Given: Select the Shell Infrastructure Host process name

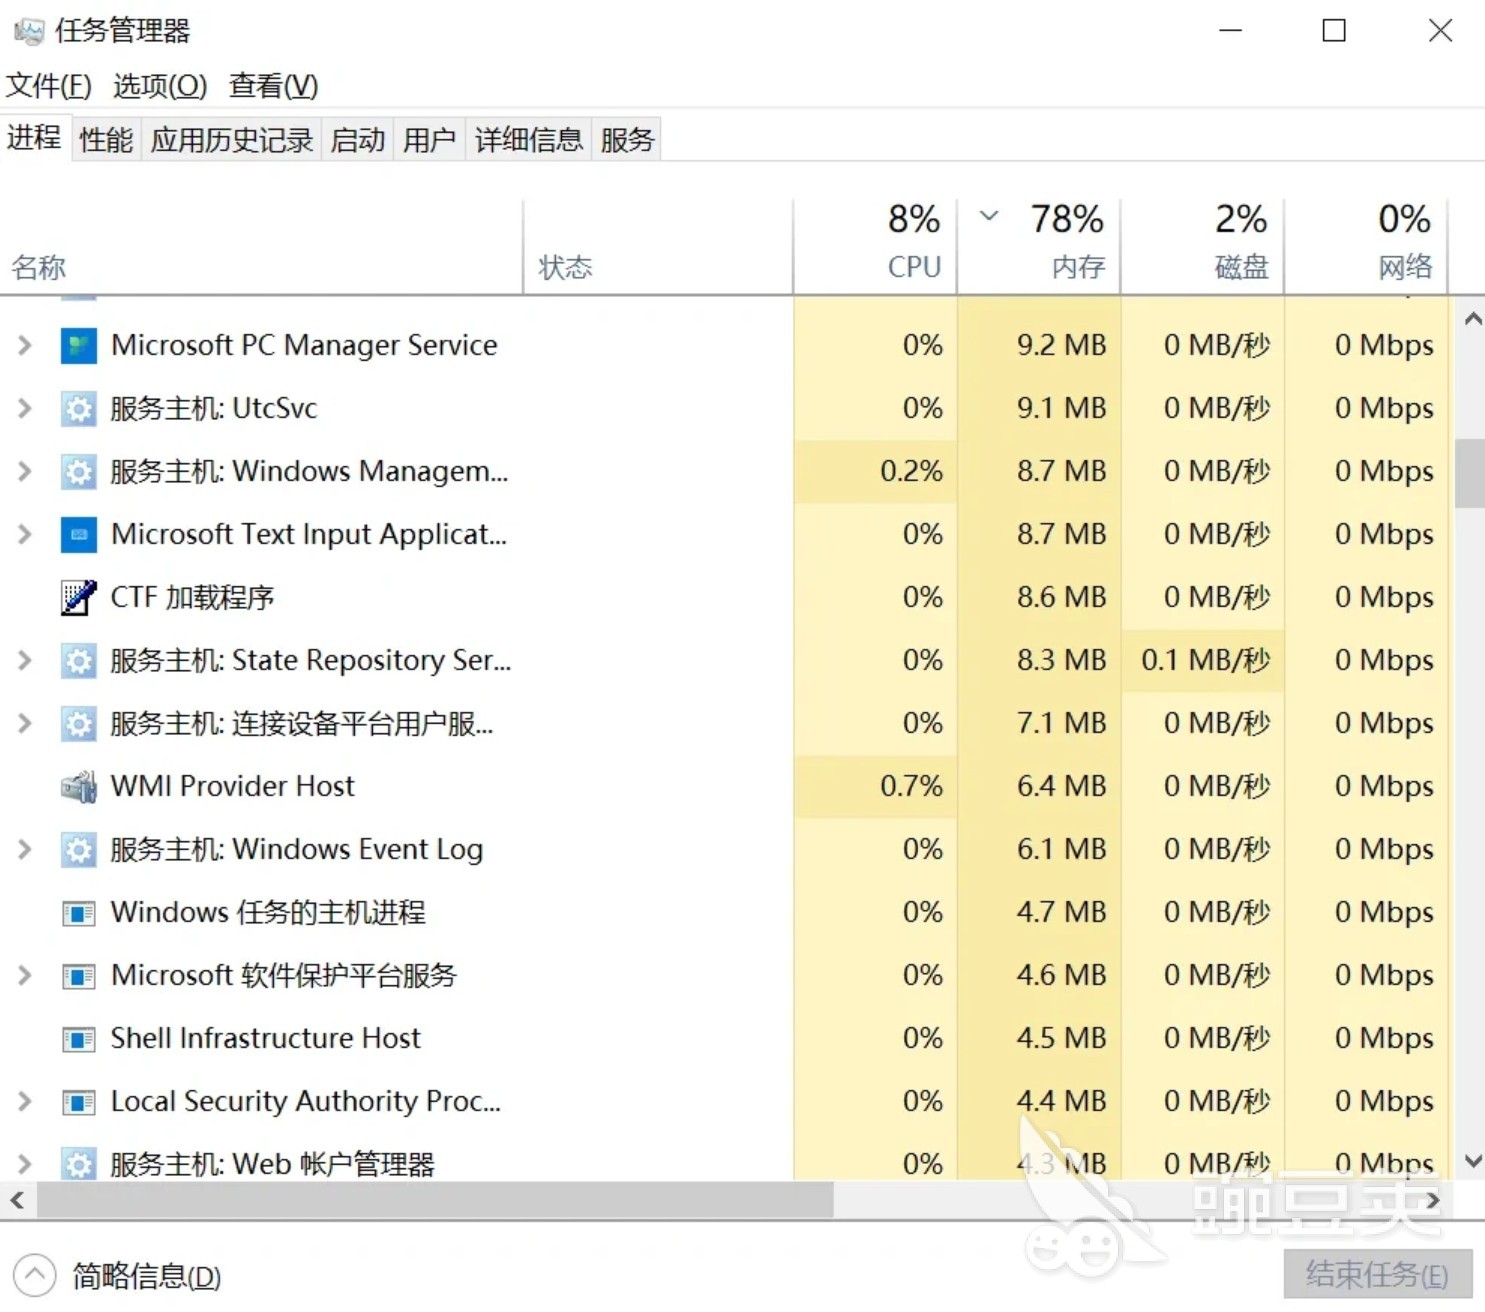Looking at the screenshot, I should (265, 1039).
